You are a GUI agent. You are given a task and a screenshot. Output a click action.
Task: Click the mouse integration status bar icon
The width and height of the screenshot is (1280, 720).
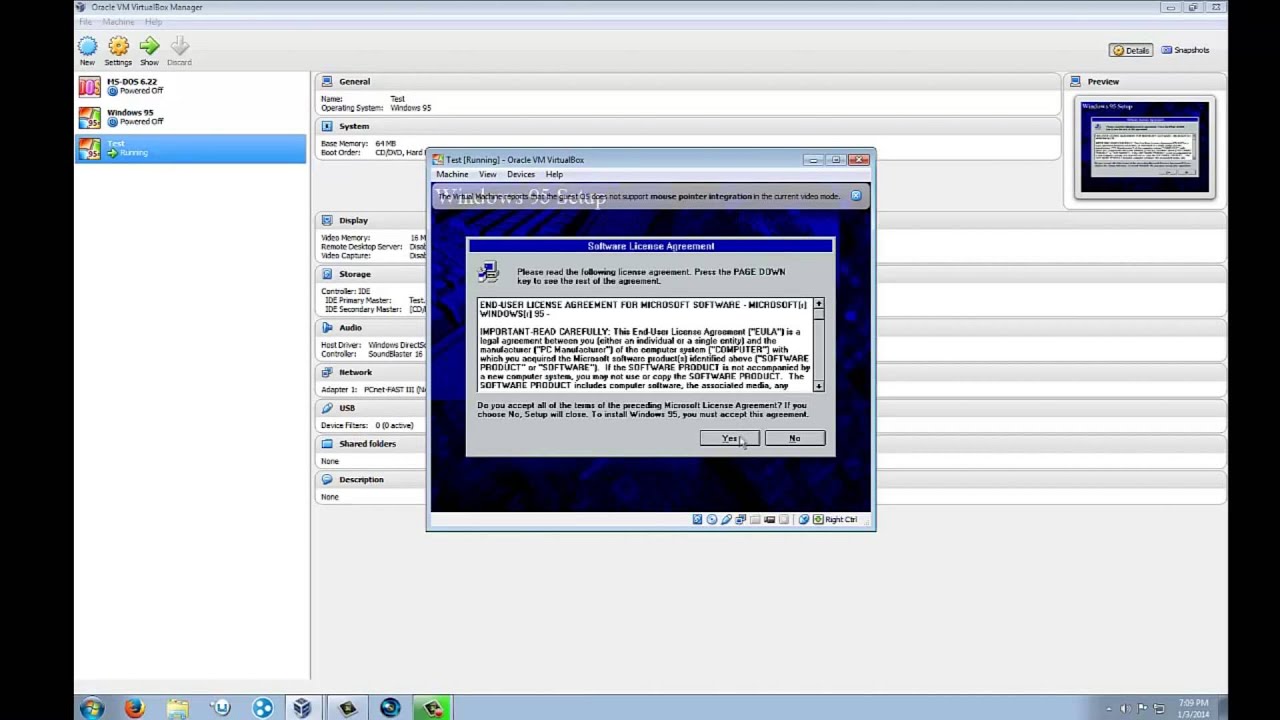tap(804, 519)
